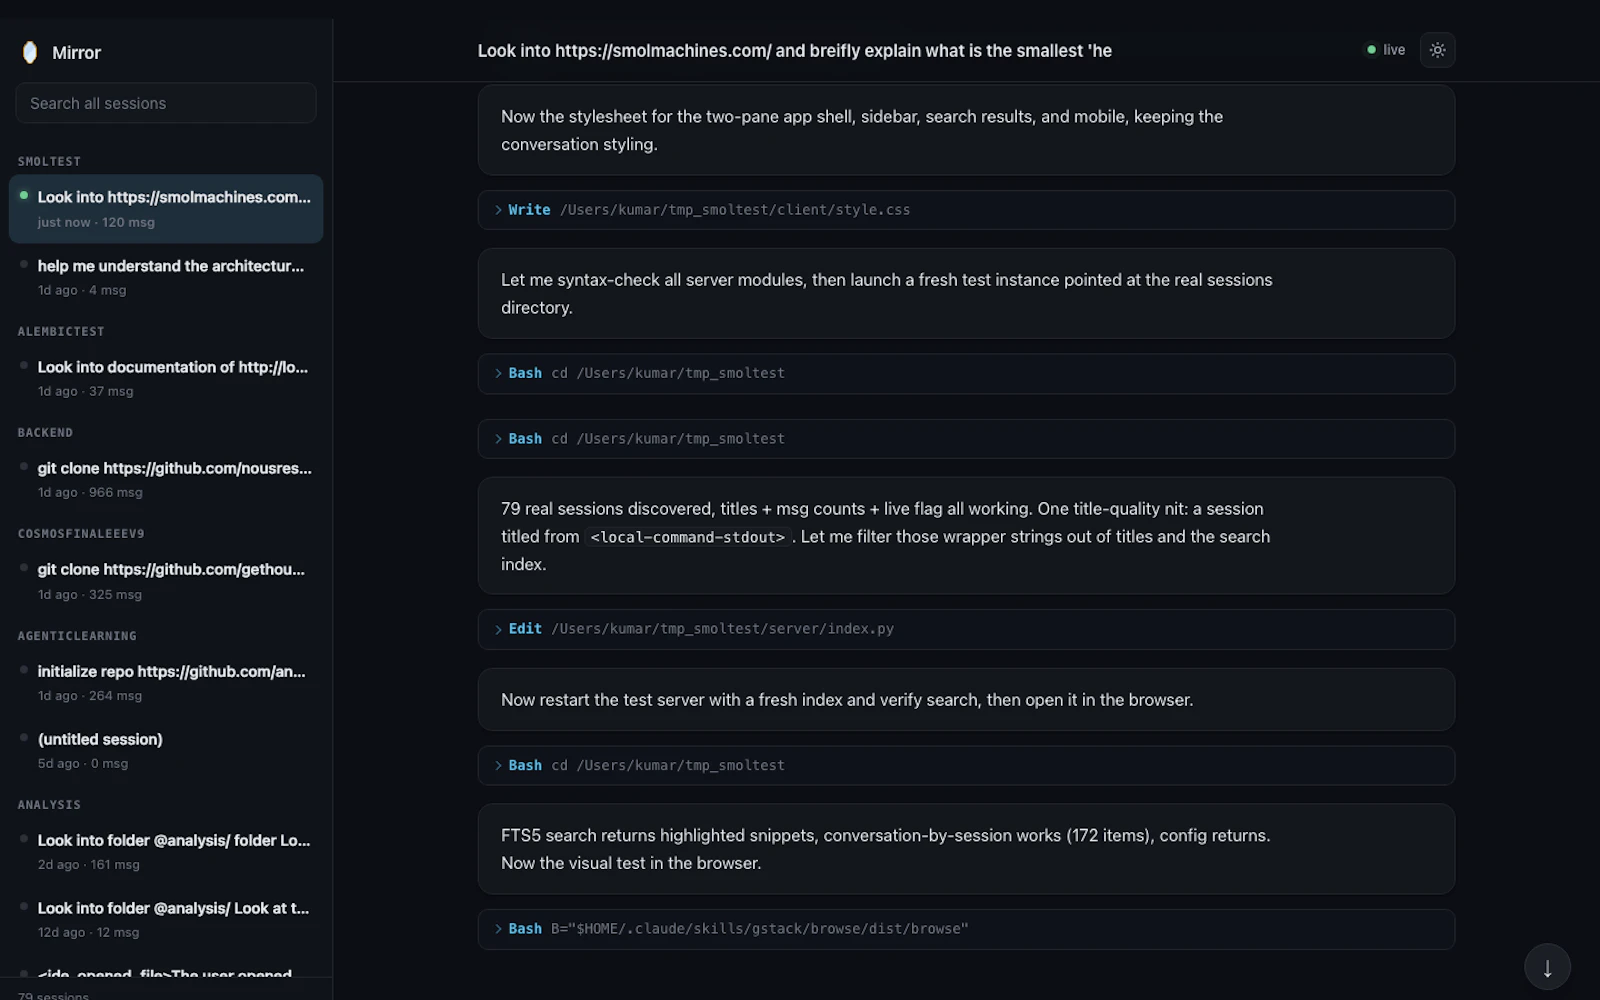1600x1000 pixels.
Task: Open 'Look into folder @analysis/ folder Lo...' session
Action: click(x=166, y=851)
